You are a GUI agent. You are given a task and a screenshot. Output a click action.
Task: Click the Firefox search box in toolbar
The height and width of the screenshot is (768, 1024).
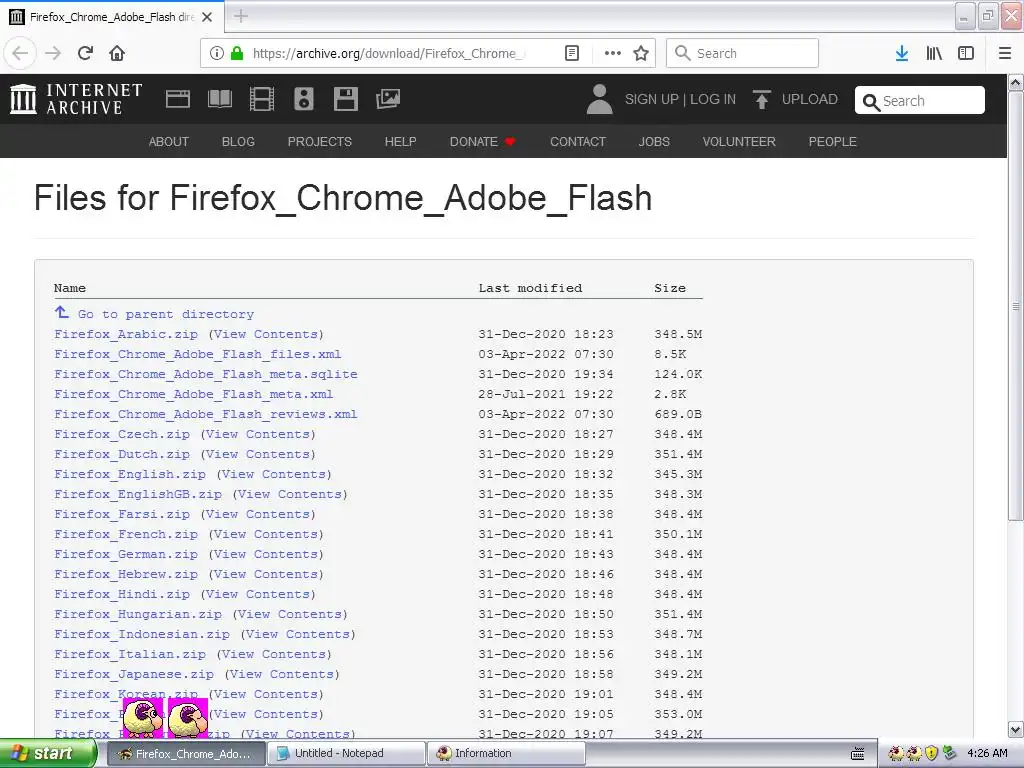coord(743,53)
